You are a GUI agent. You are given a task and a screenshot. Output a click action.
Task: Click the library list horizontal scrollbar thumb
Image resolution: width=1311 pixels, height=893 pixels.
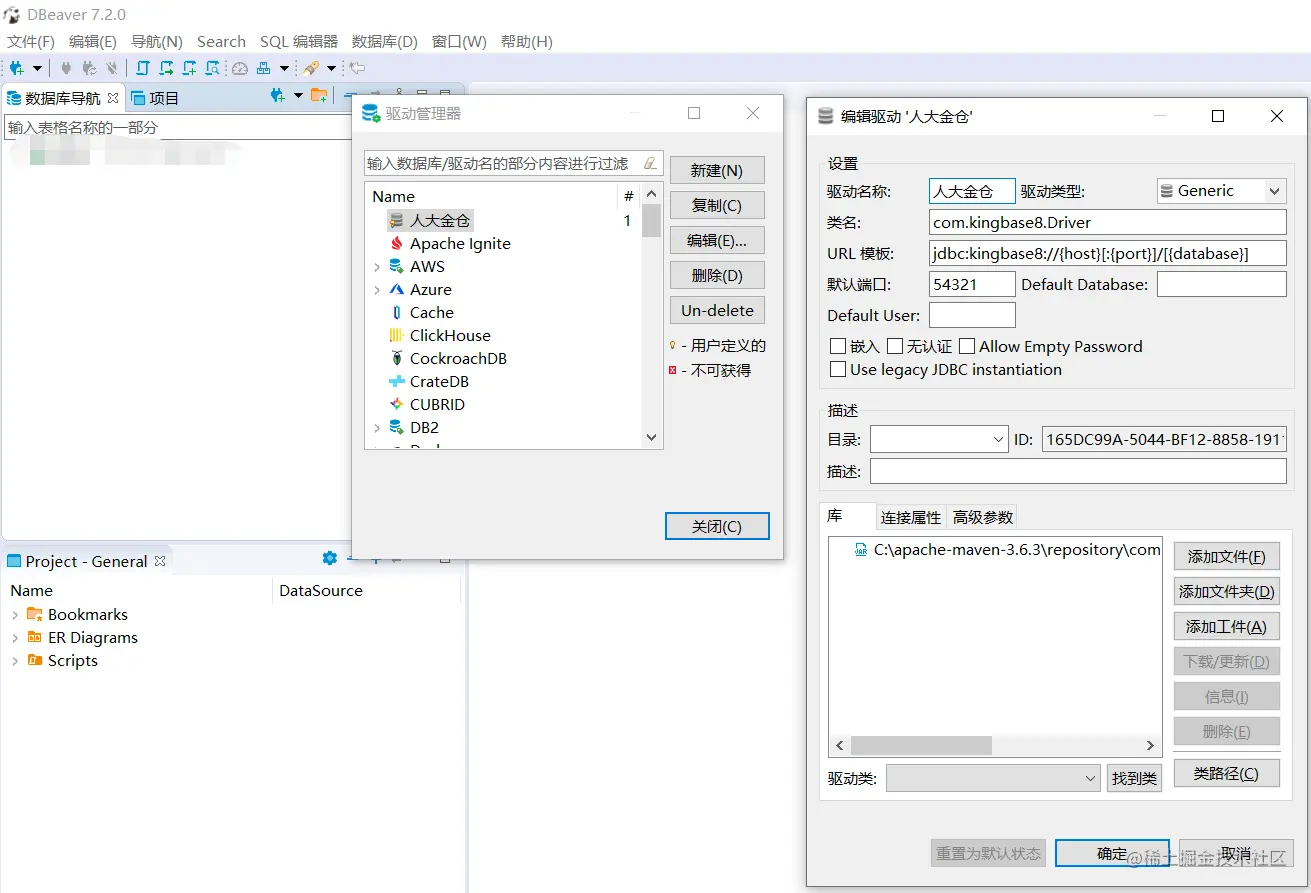coord(921,745)
